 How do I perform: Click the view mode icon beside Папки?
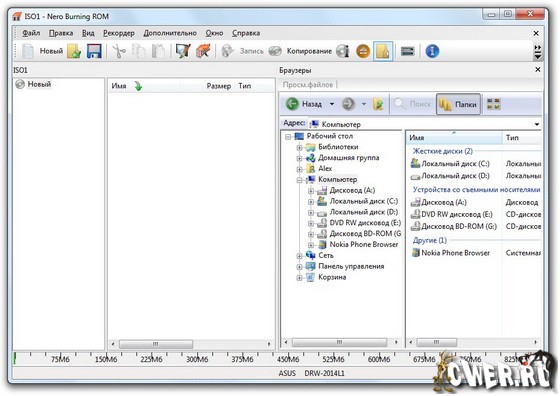494,104
